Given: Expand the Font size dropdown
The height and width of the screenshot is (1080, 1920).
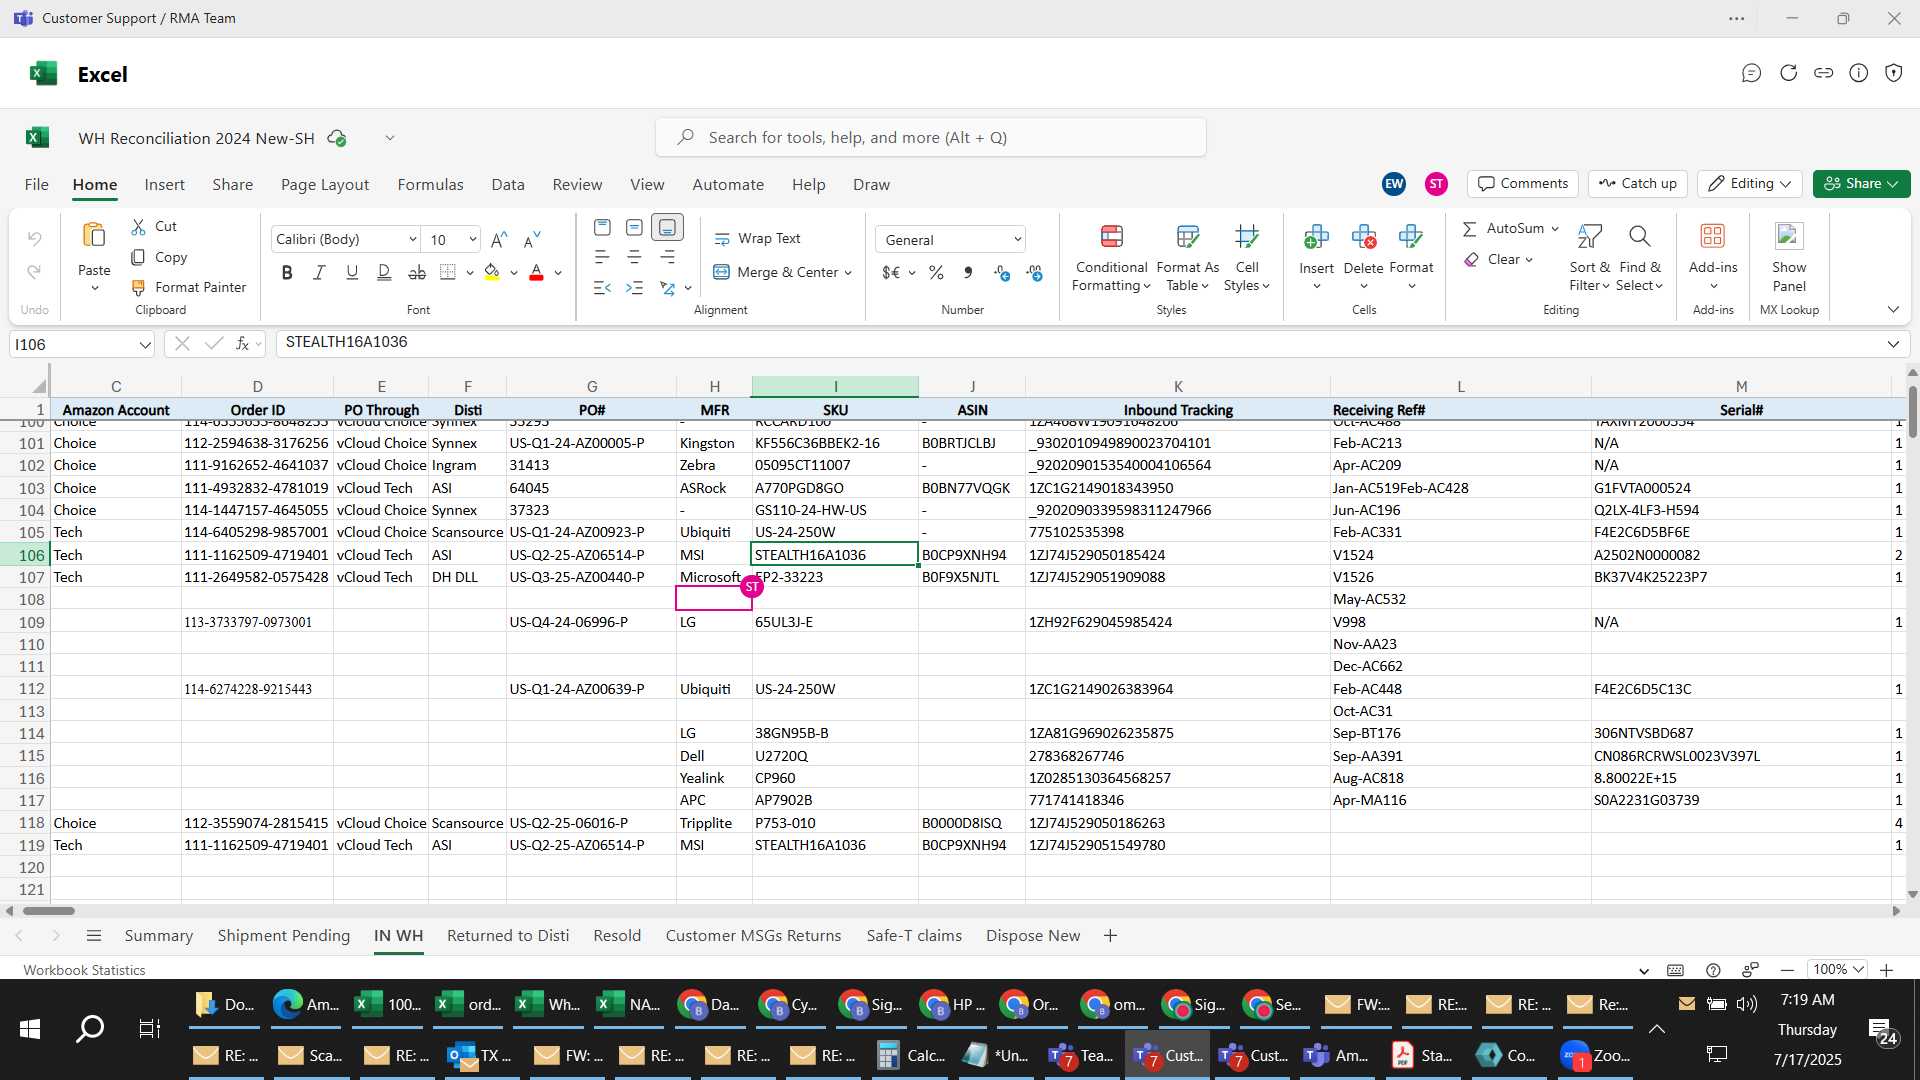Looking at the screenshot, I should pyautogui.click(x=472, y=239).
